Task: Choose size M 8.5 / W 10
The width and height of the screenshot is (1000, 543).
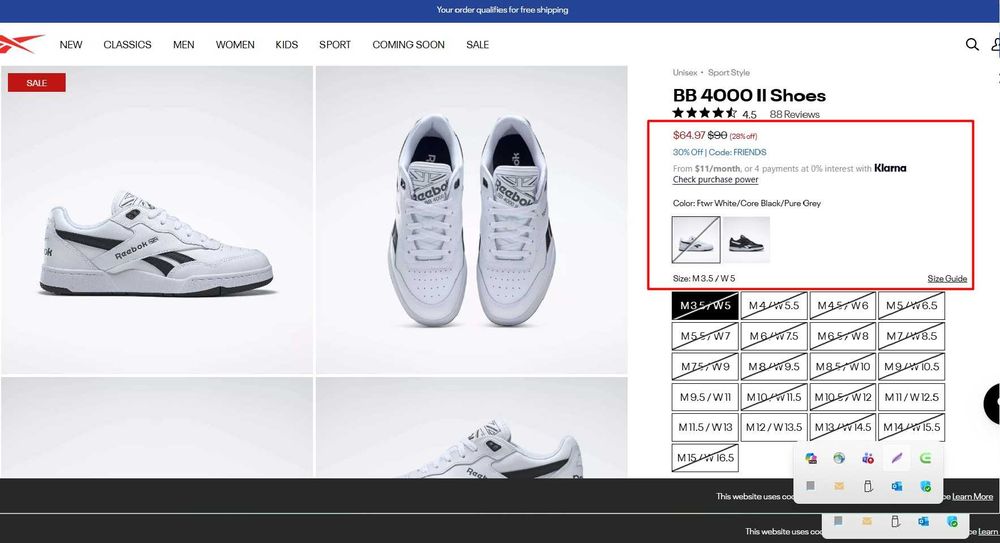Action: click(x=842, y=367)
